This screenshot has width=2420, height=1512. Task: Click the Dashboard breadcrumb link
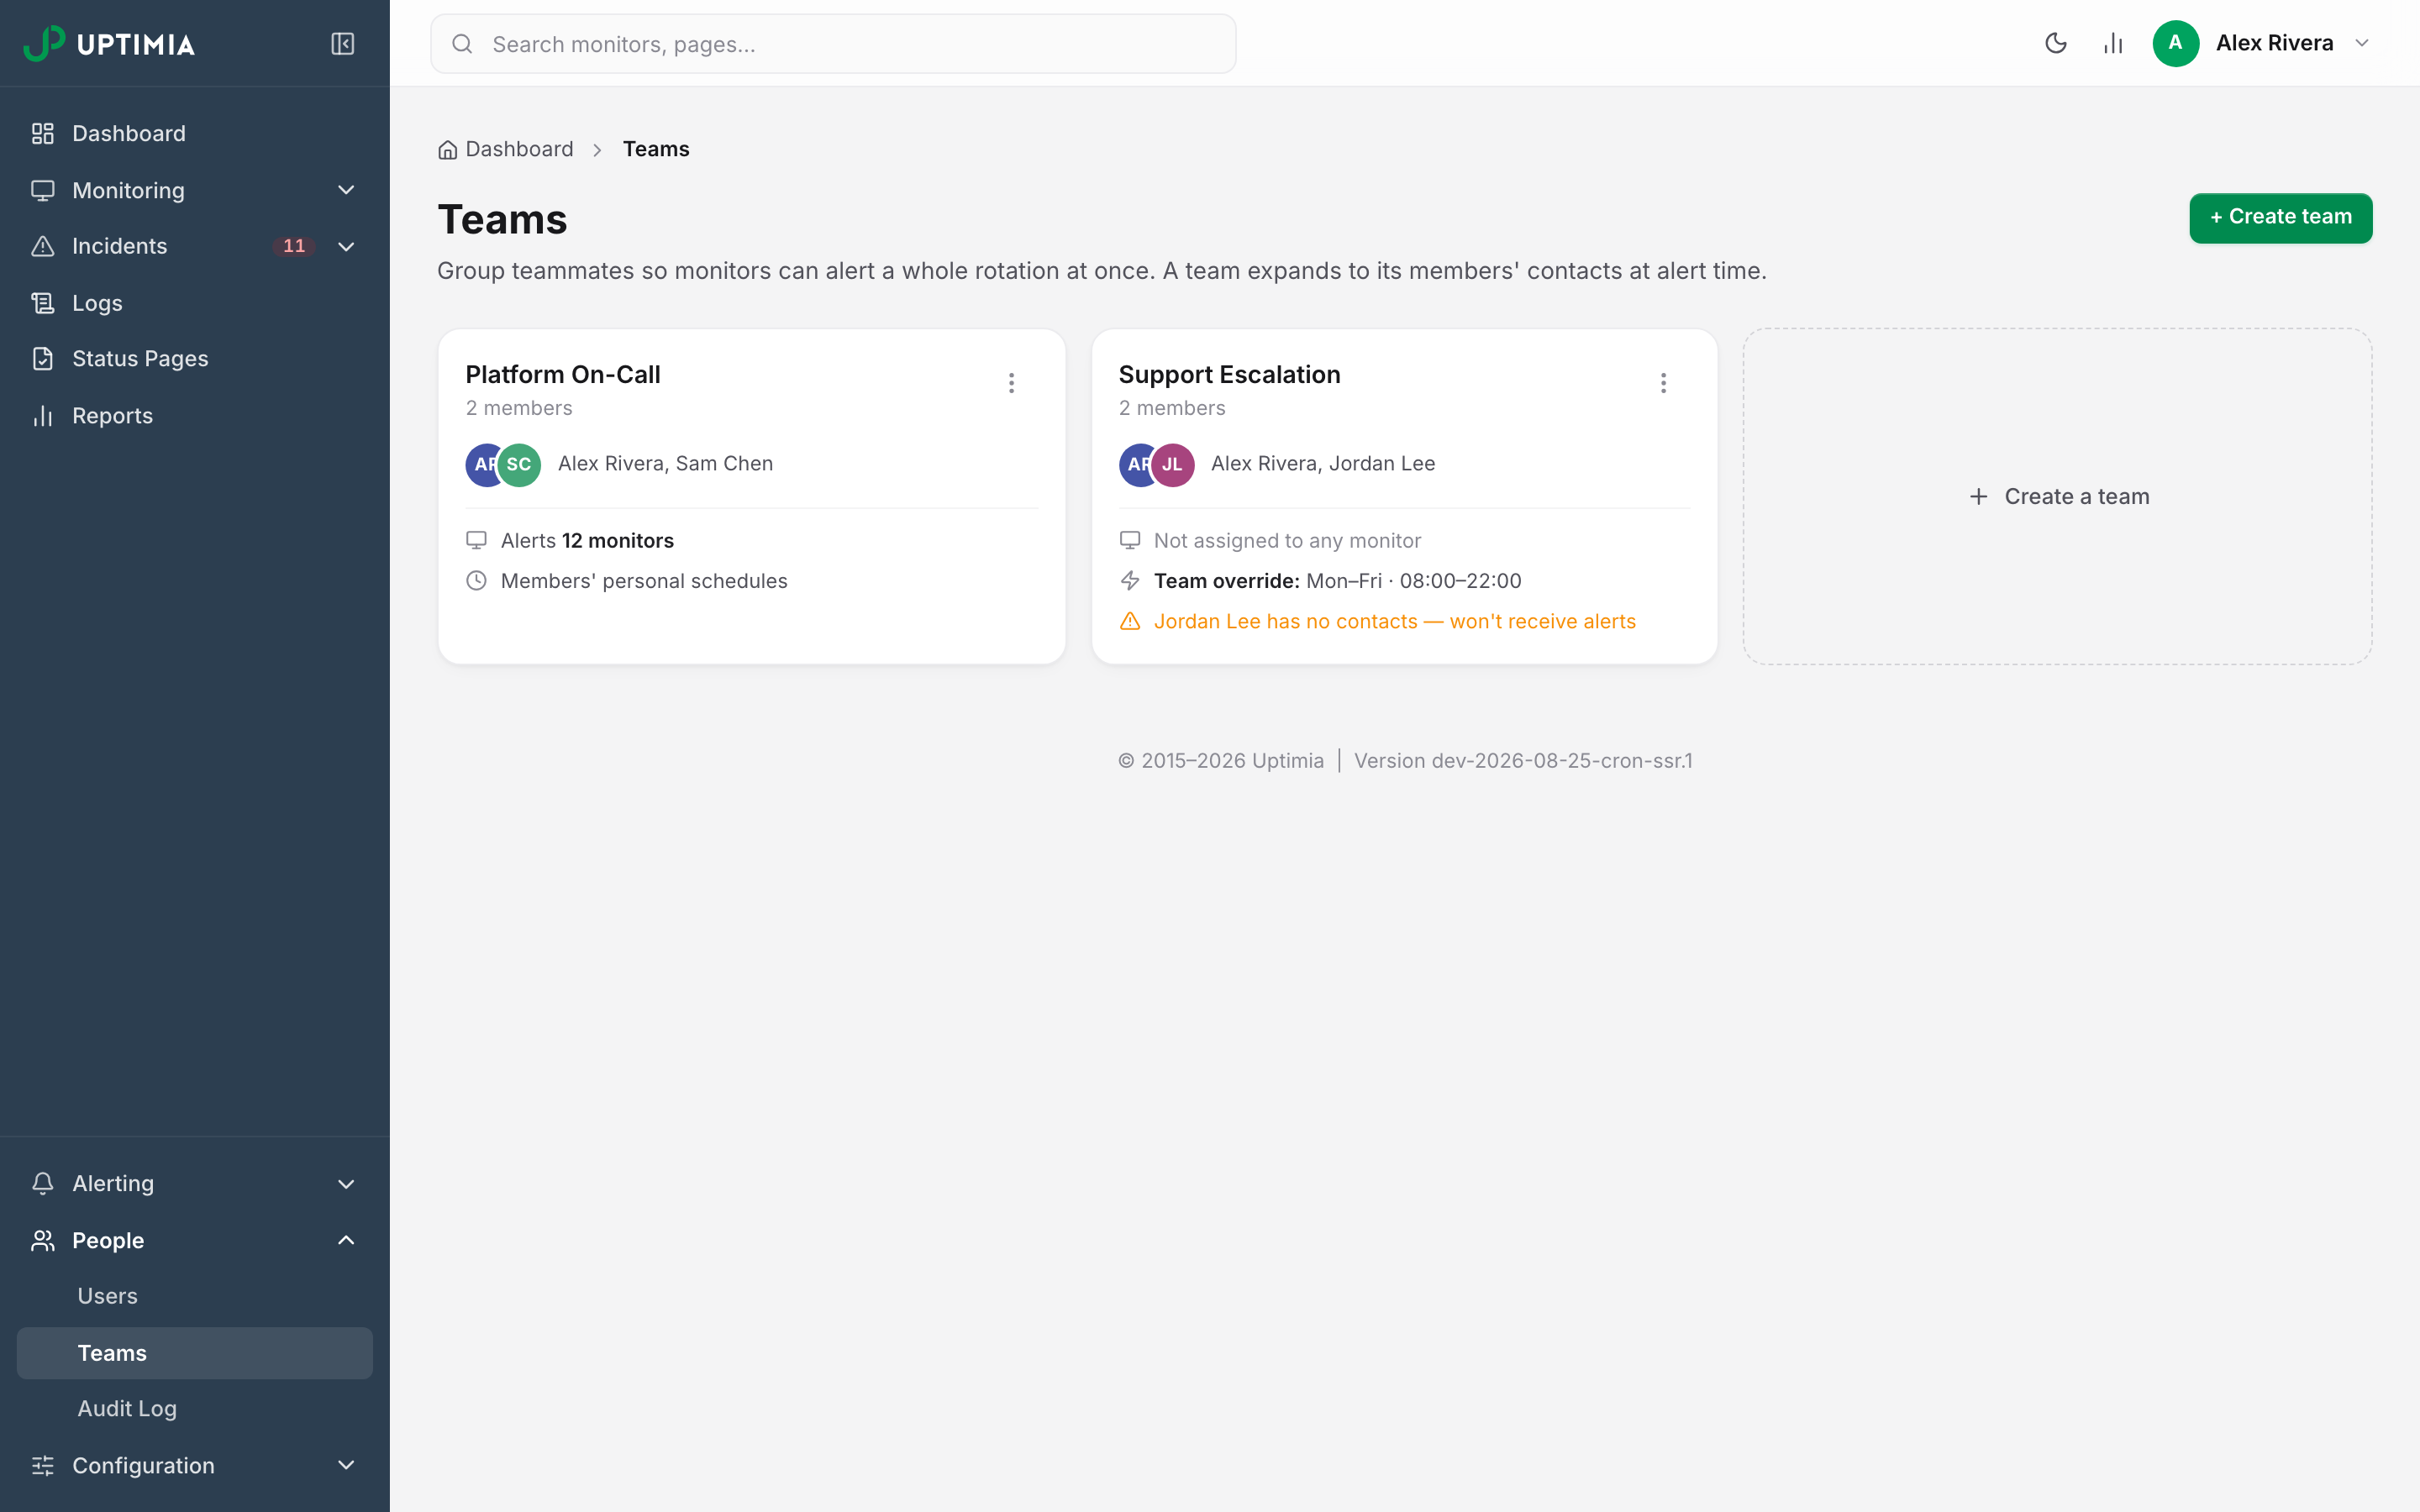click(x=506, y=149)
